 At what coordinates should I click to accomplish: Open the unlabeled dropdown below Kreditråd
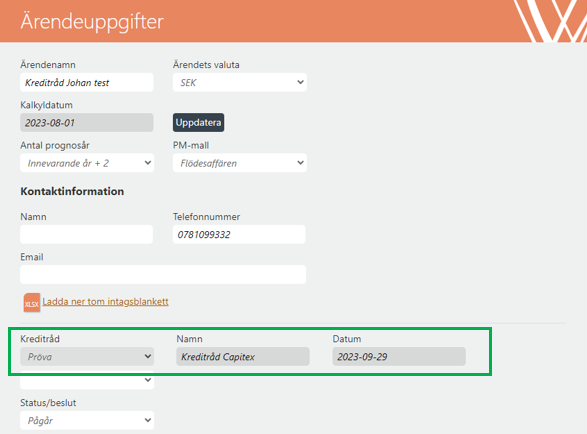coord(87,380)
